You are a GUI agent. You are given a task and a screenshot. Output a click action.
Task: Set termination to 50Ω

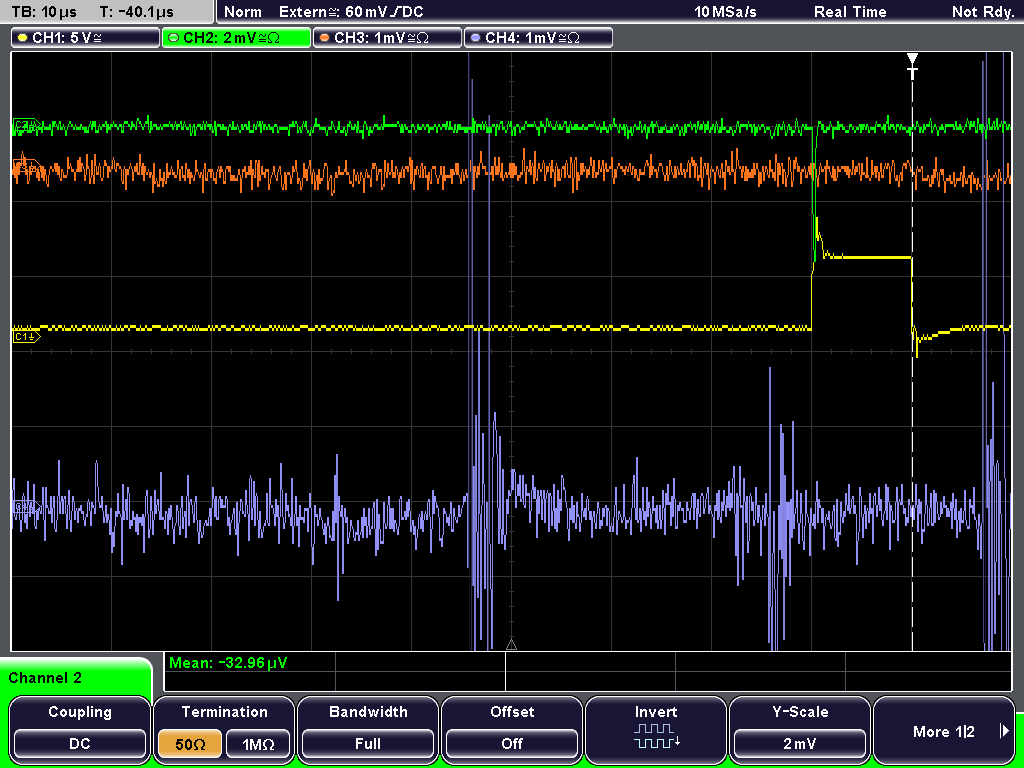click(190, 744)
